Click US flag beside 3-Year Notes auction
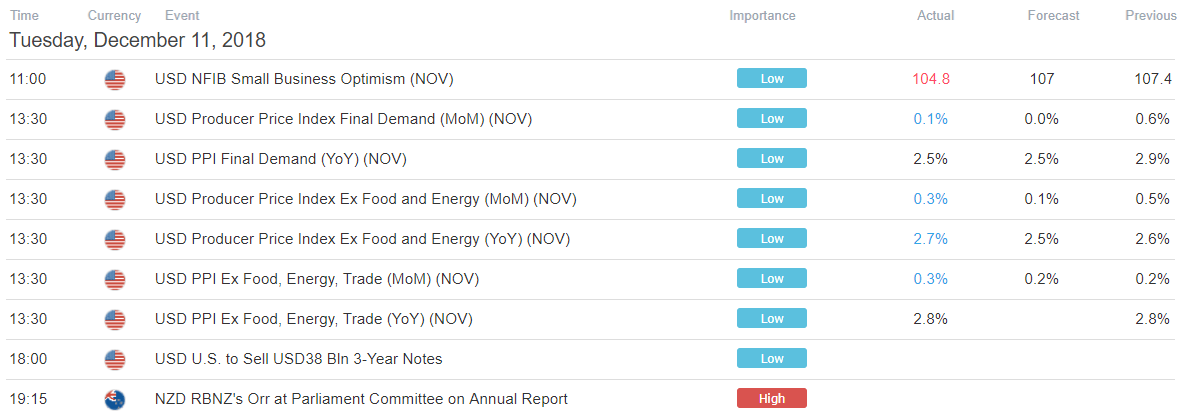The width and height of the screenshot is (1188, 416). tap(114, 359)
